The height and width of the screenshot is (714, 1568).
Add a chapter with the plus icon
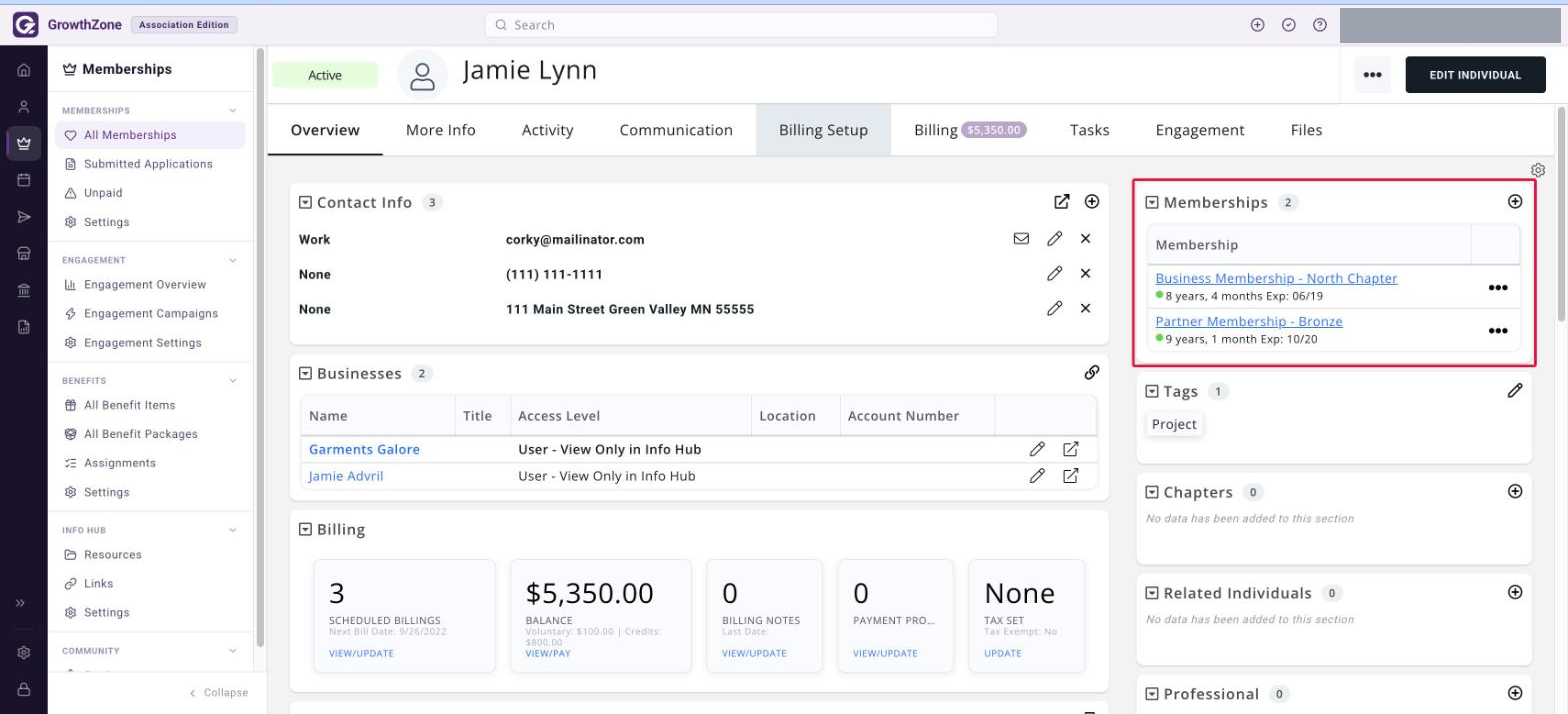[x=1515, y=492]
